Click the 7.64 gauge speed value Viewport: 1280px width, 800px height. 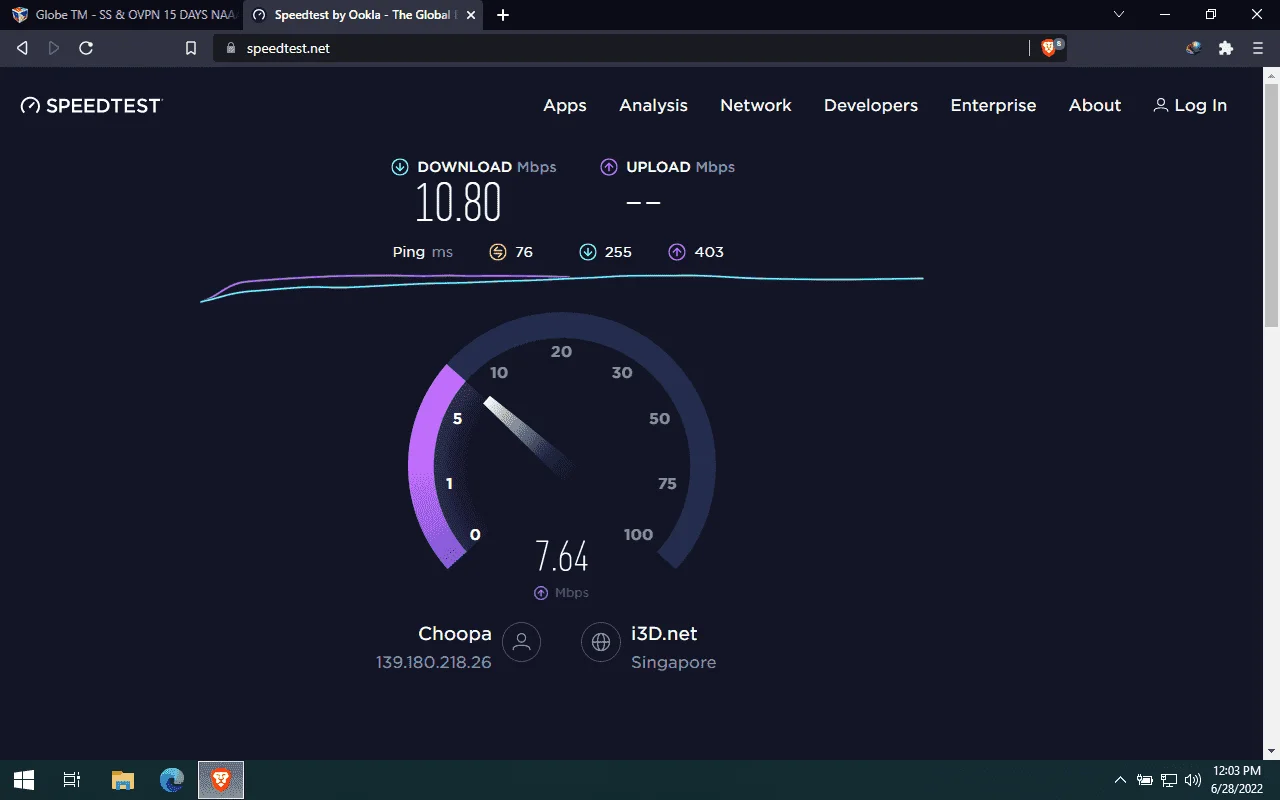[562, 555]
